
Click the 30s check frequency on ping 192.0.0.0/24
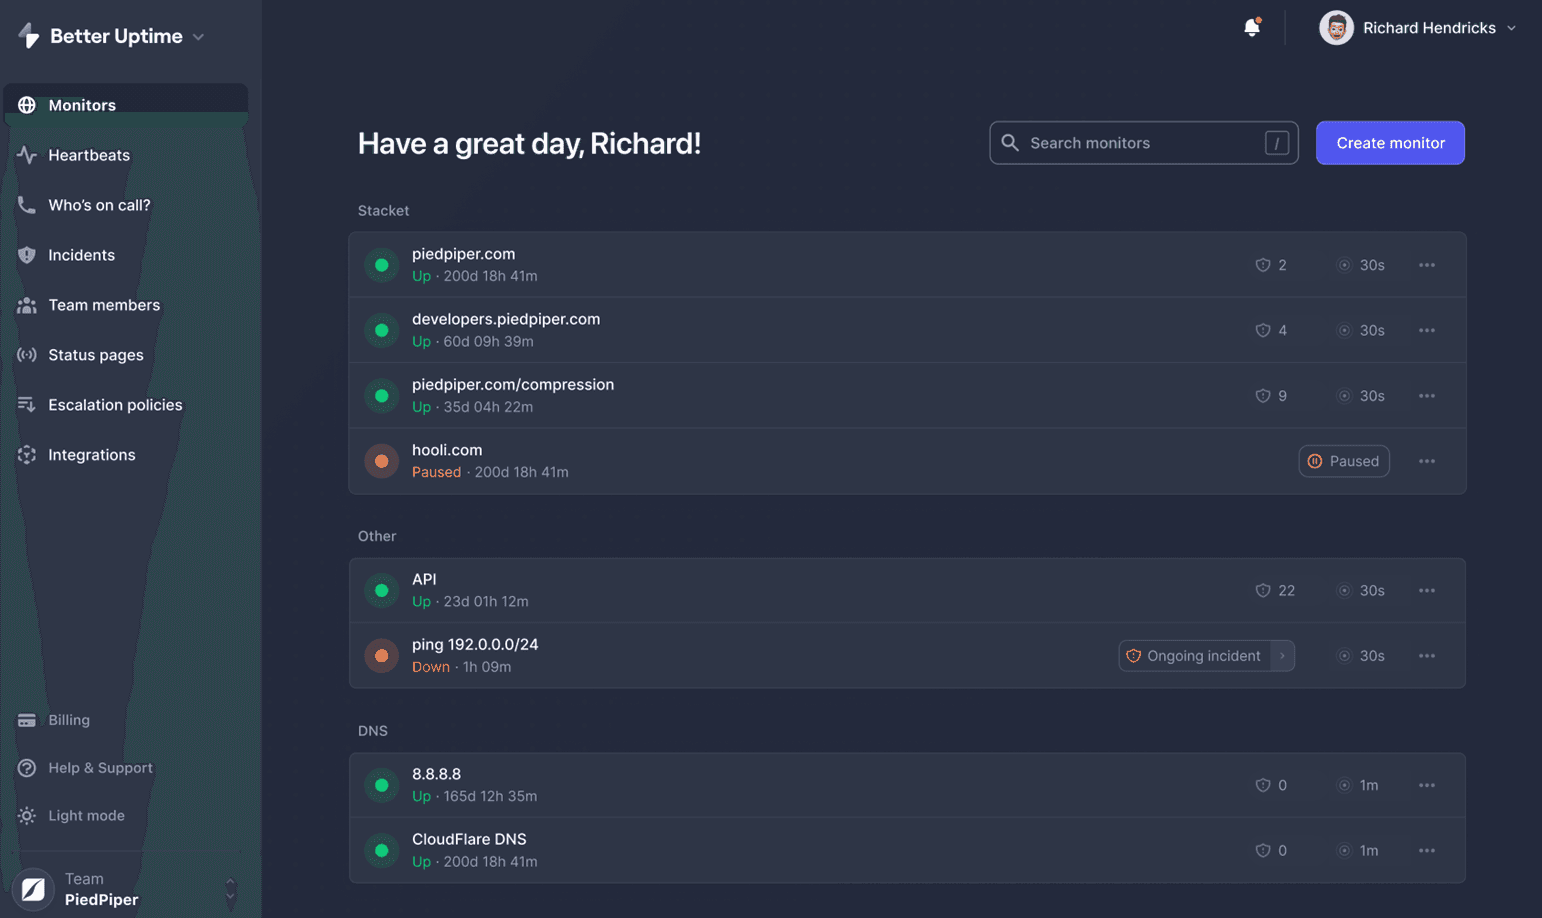tap(1361, 656)
